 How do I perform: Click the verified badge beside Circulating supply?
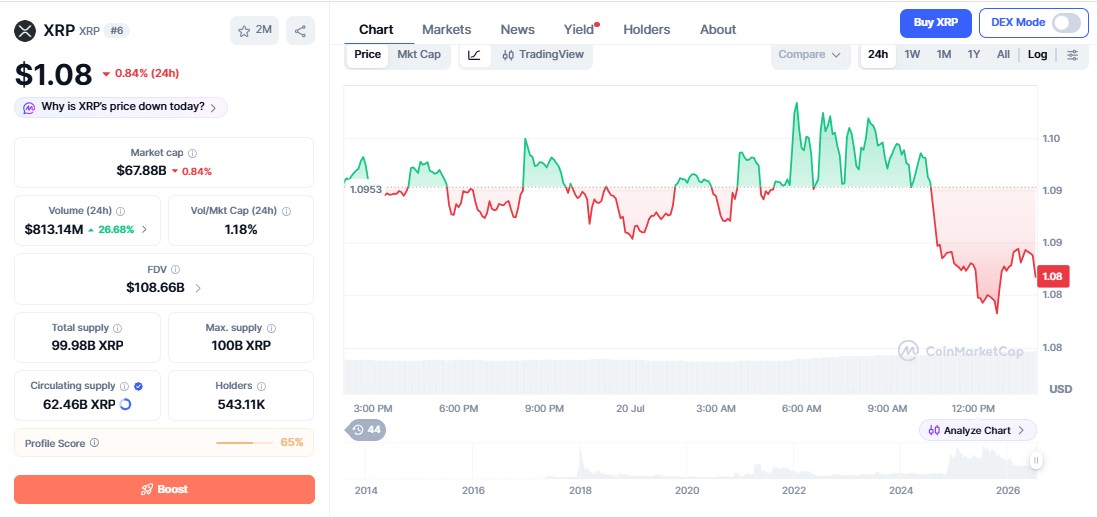click(139, 385)
